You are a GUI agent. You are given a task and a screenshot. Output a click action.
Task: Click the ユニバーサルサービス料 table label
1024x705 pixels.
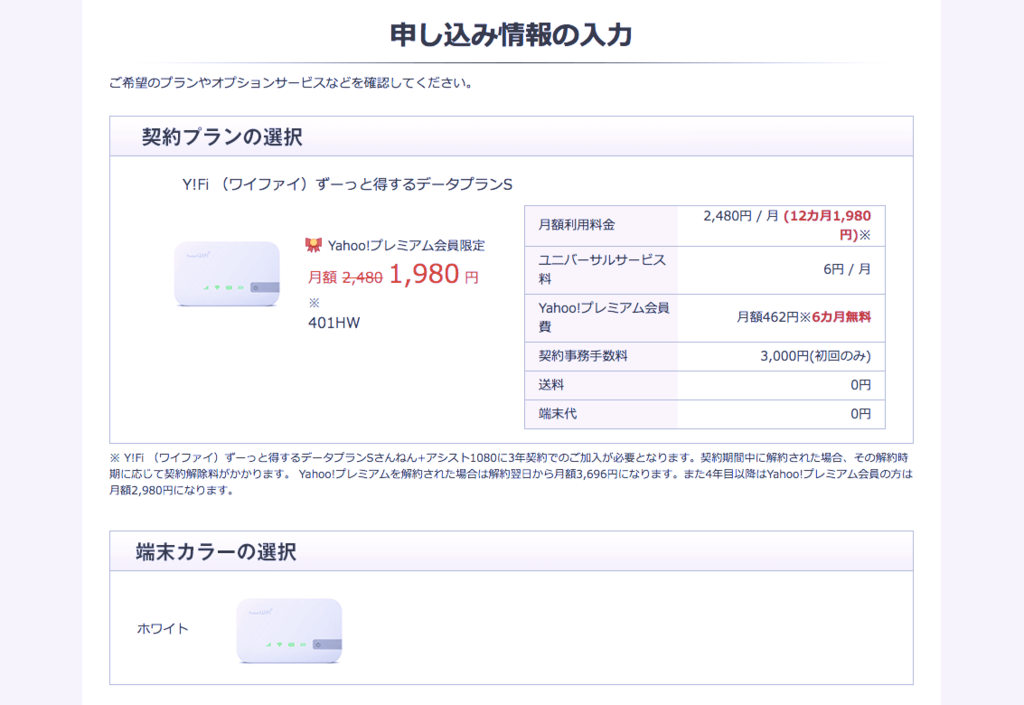[x=602, y=269]
